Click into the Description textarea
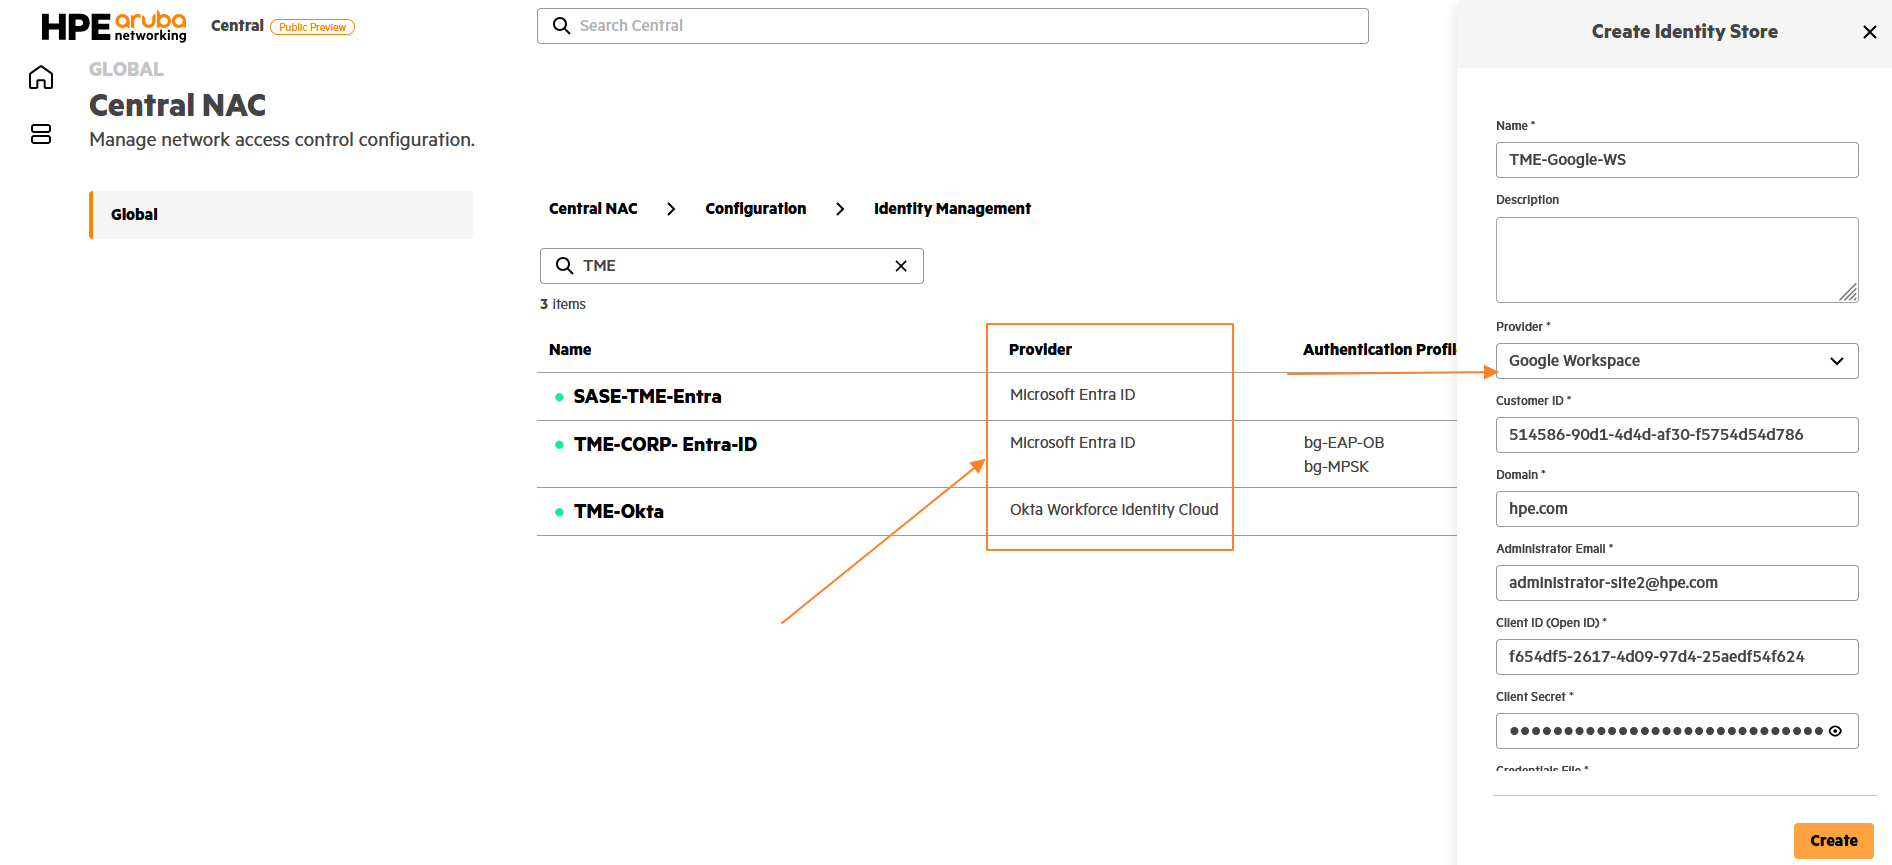Image resolution: width=1892 pixels, height=865 pixels. 1677,260
